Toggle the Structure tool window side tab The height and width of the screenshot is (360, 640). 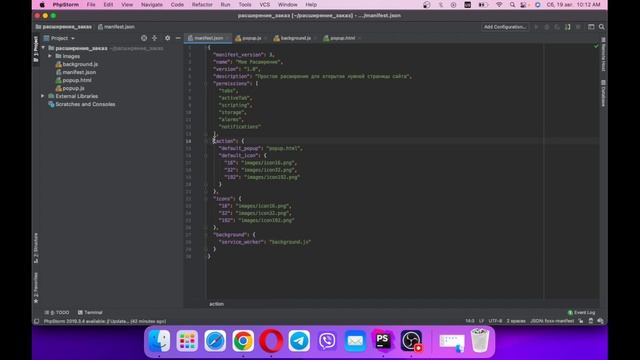[36, 248]
